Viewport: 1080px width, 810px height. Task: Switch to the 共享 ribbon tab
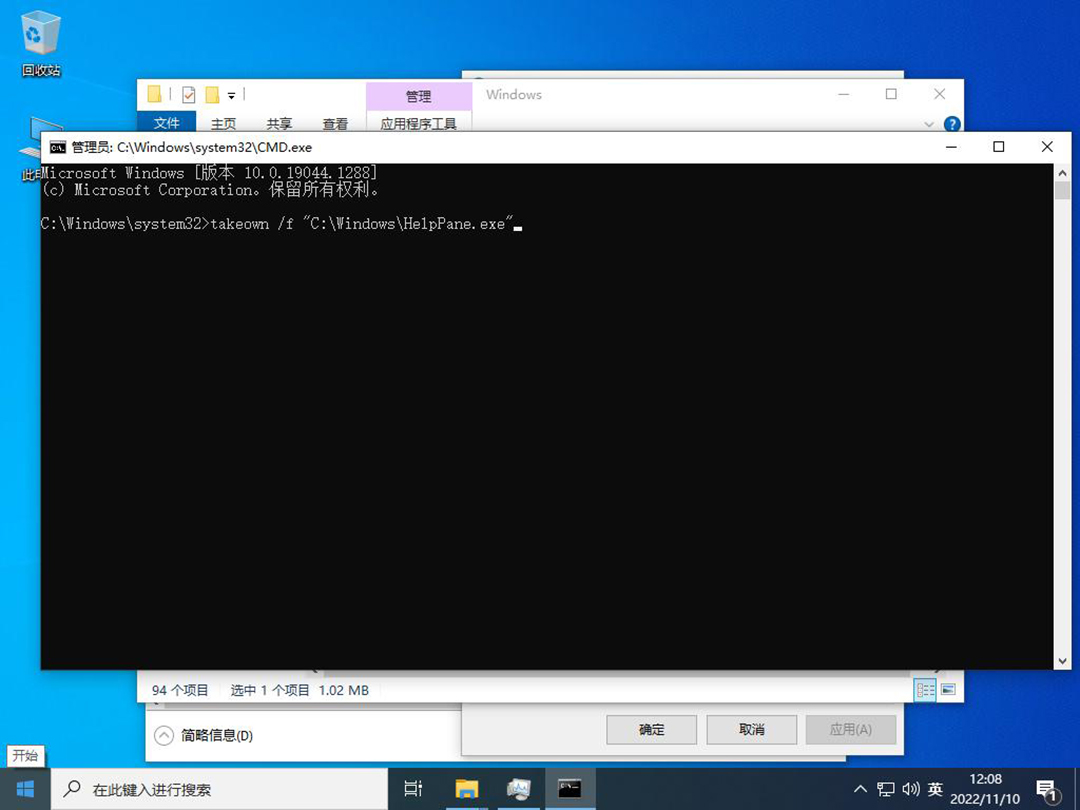tap(279, 123)
